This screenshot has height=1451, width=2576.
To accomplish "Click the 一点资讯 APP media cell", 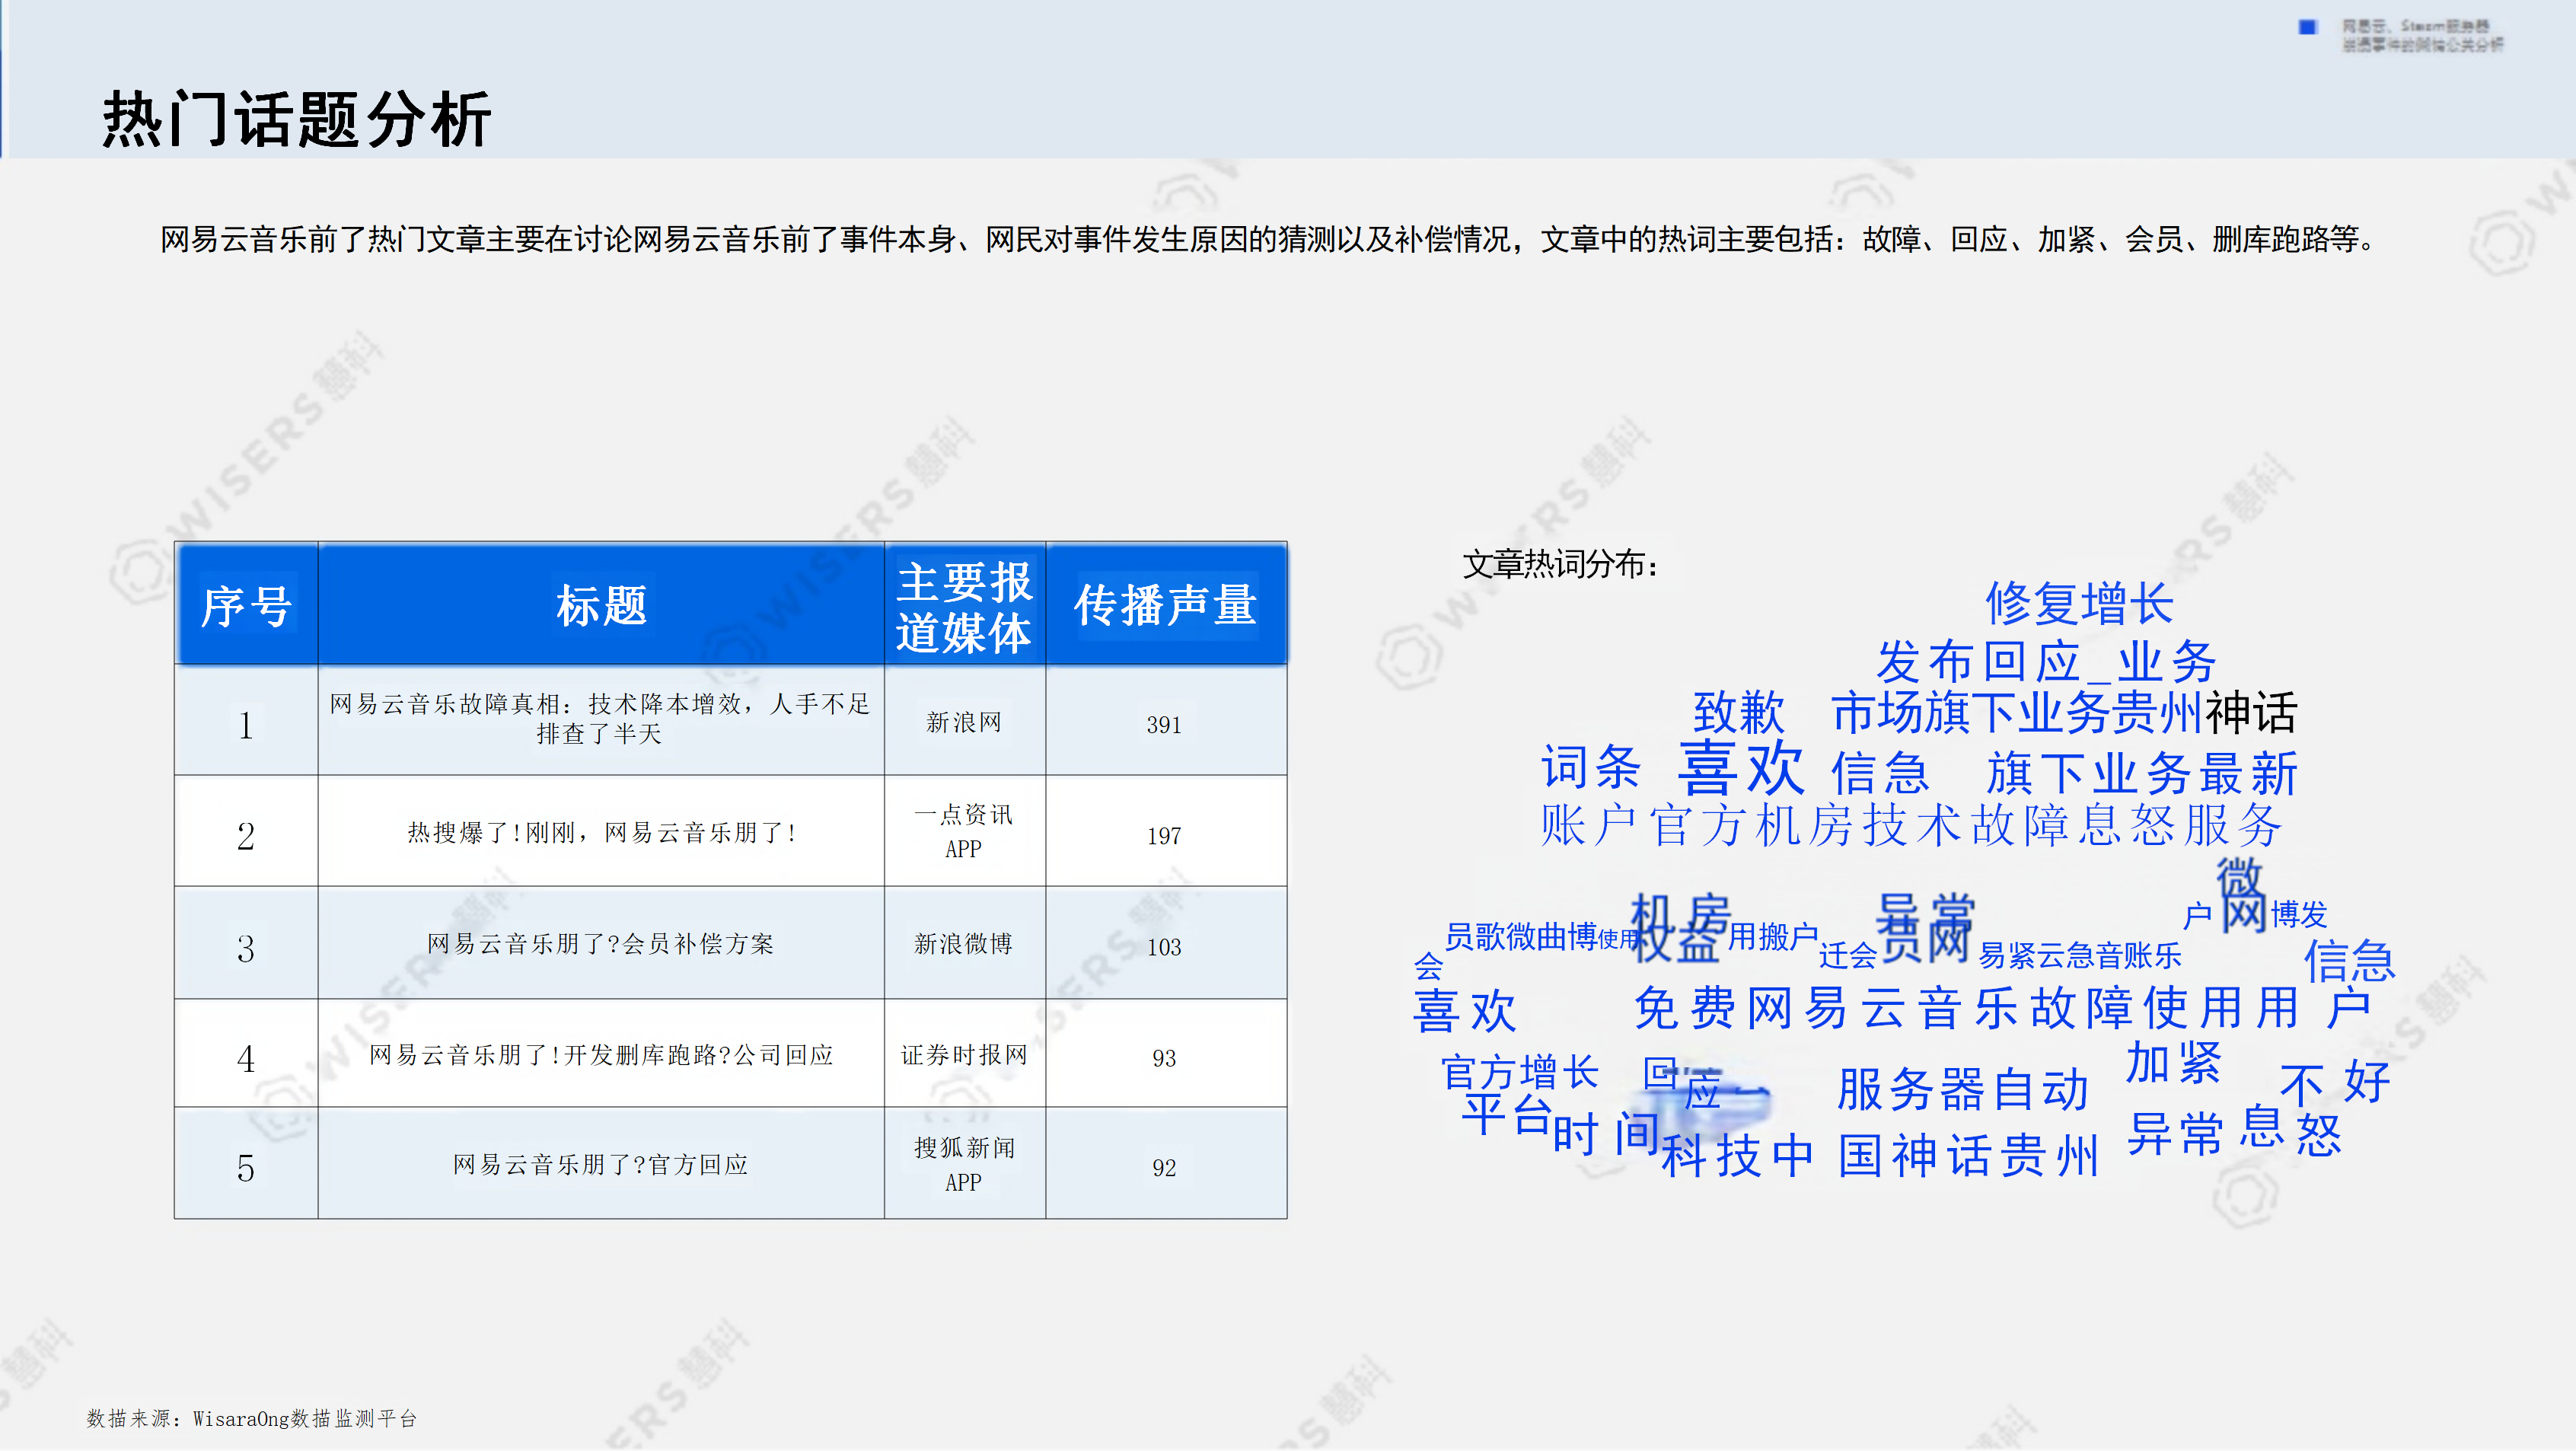I will point(964,831).
